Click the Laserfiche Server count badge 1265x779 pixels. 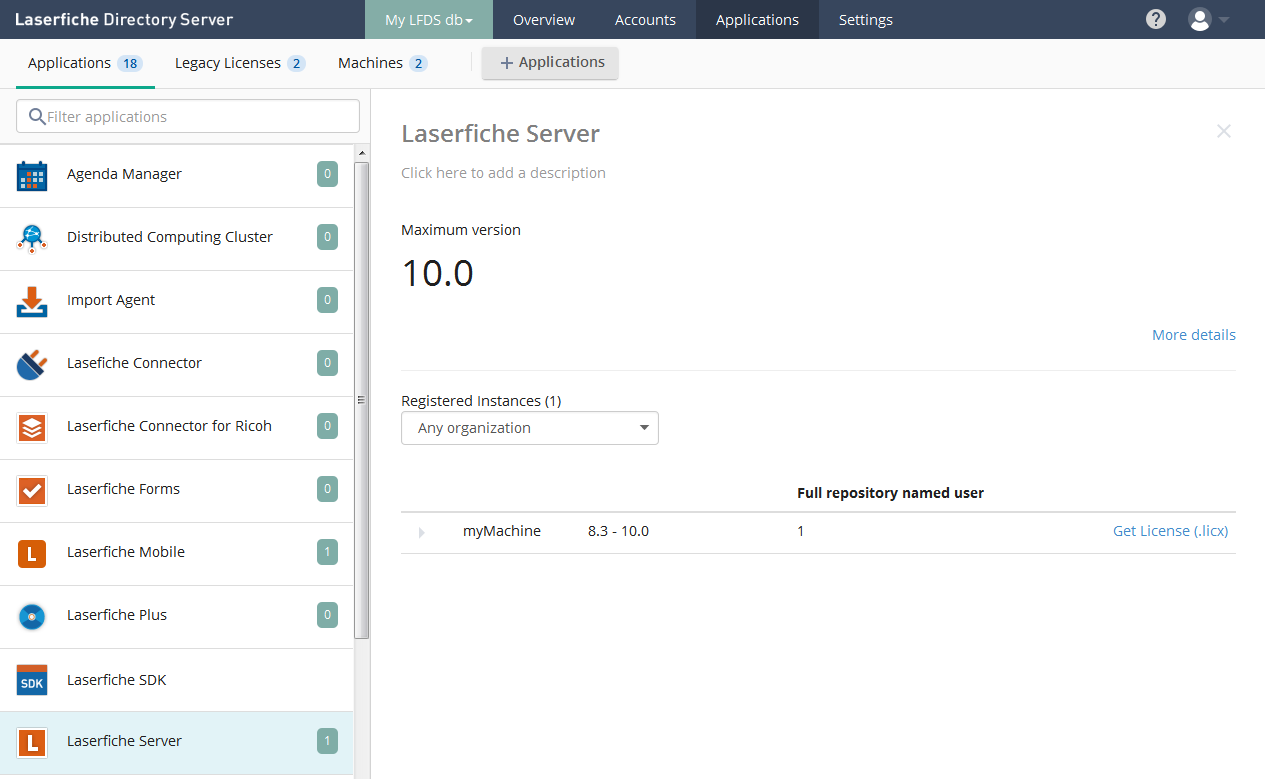point(327,741)
